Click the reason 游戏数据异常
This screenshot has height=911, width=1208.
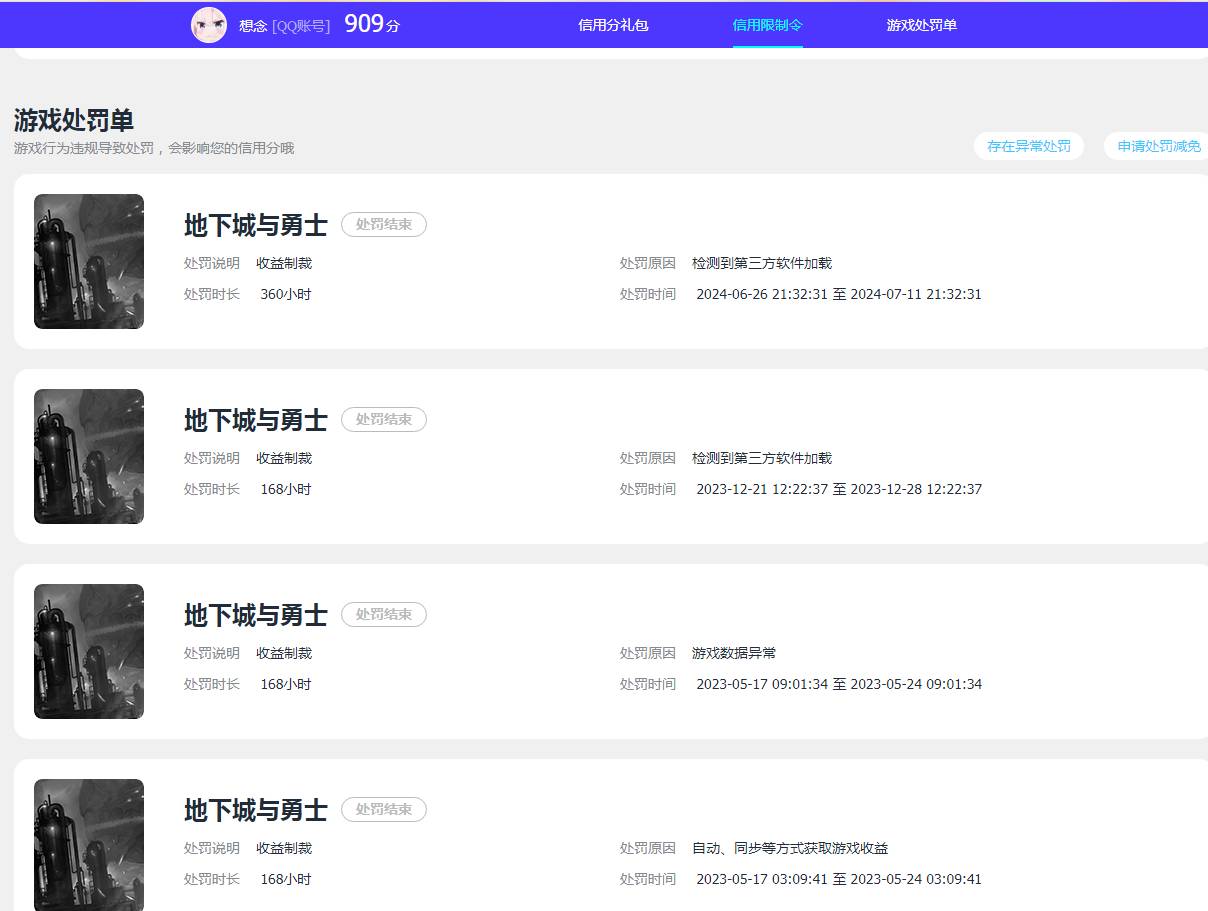click(x=734, y=653)
